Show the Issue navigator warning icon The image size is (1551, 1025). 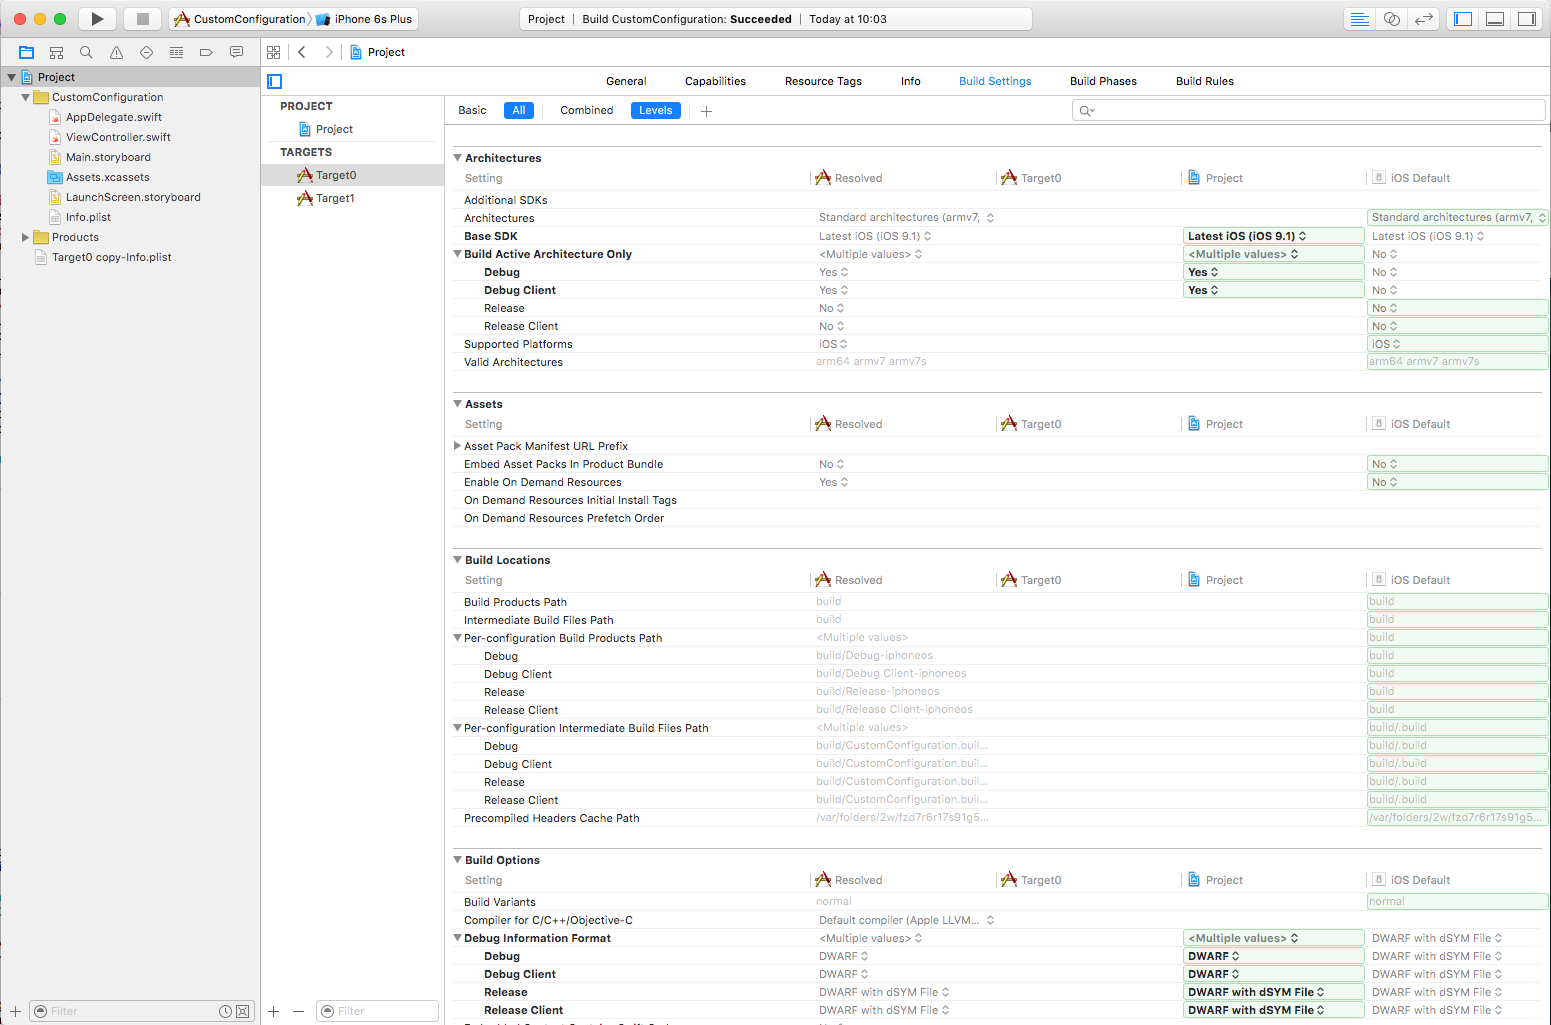pos(116,52)
